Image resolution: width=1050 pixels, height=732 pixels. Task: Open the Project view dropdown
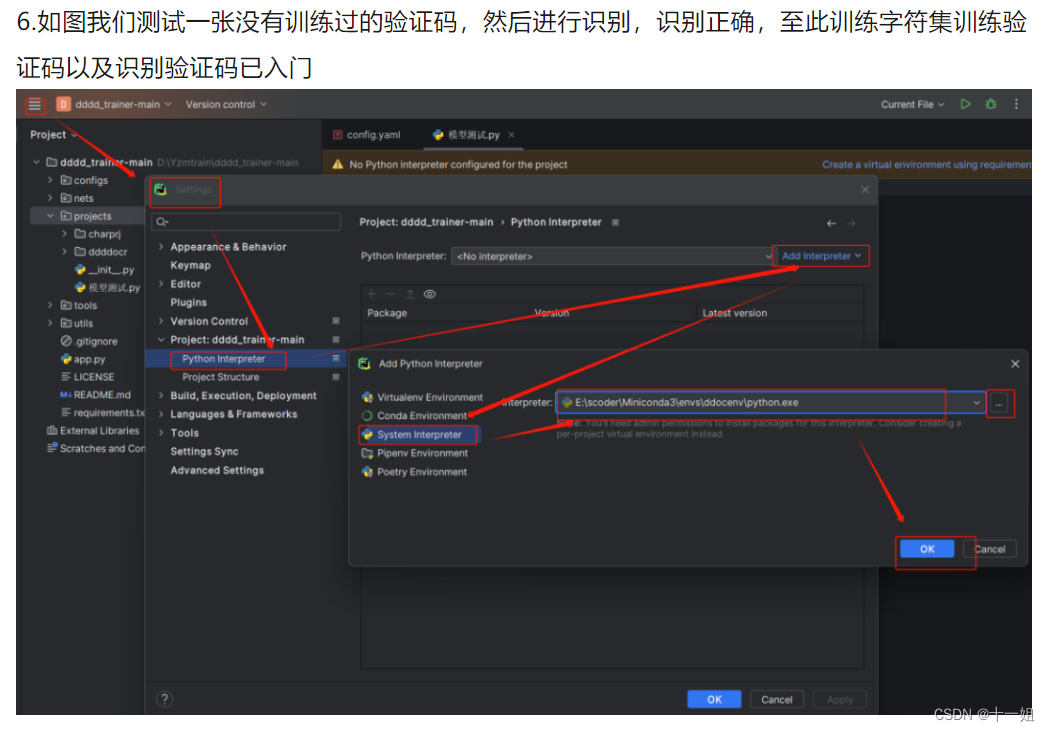pyautogui.click(x=53, y=135)
